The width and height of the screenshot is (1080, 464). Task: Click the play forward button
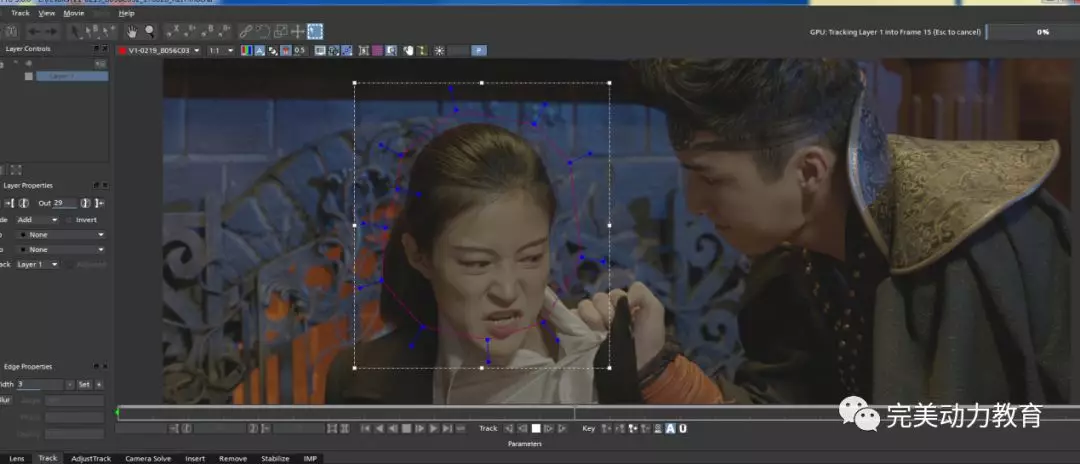pos(434,428)
